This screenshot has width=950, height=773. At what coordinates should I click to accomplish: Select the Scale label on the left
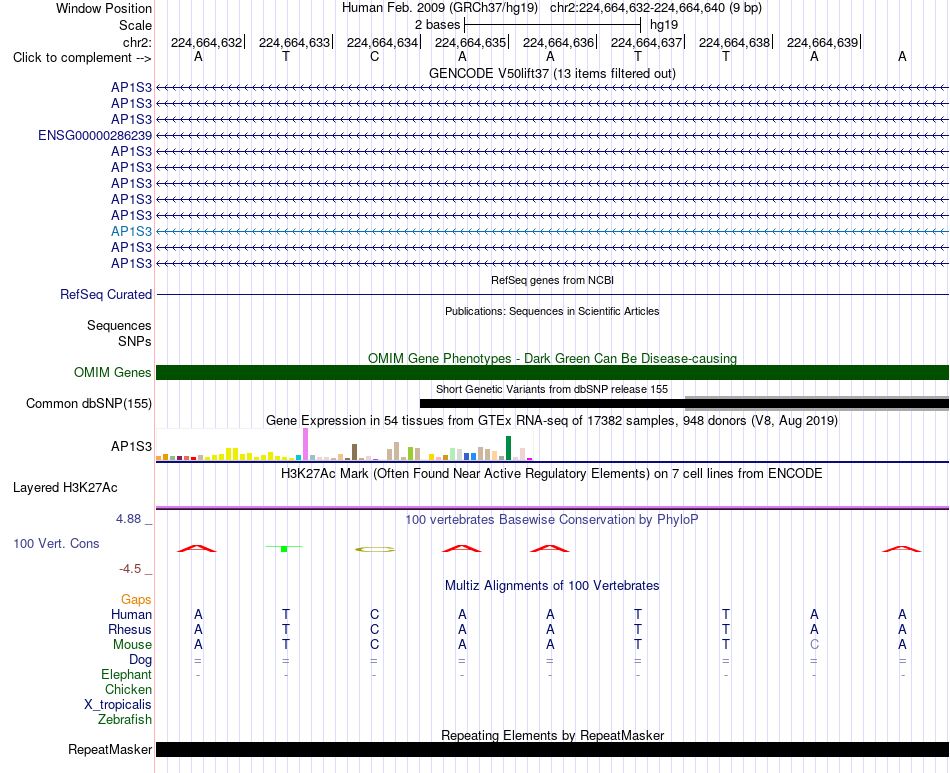pos(135,25)
